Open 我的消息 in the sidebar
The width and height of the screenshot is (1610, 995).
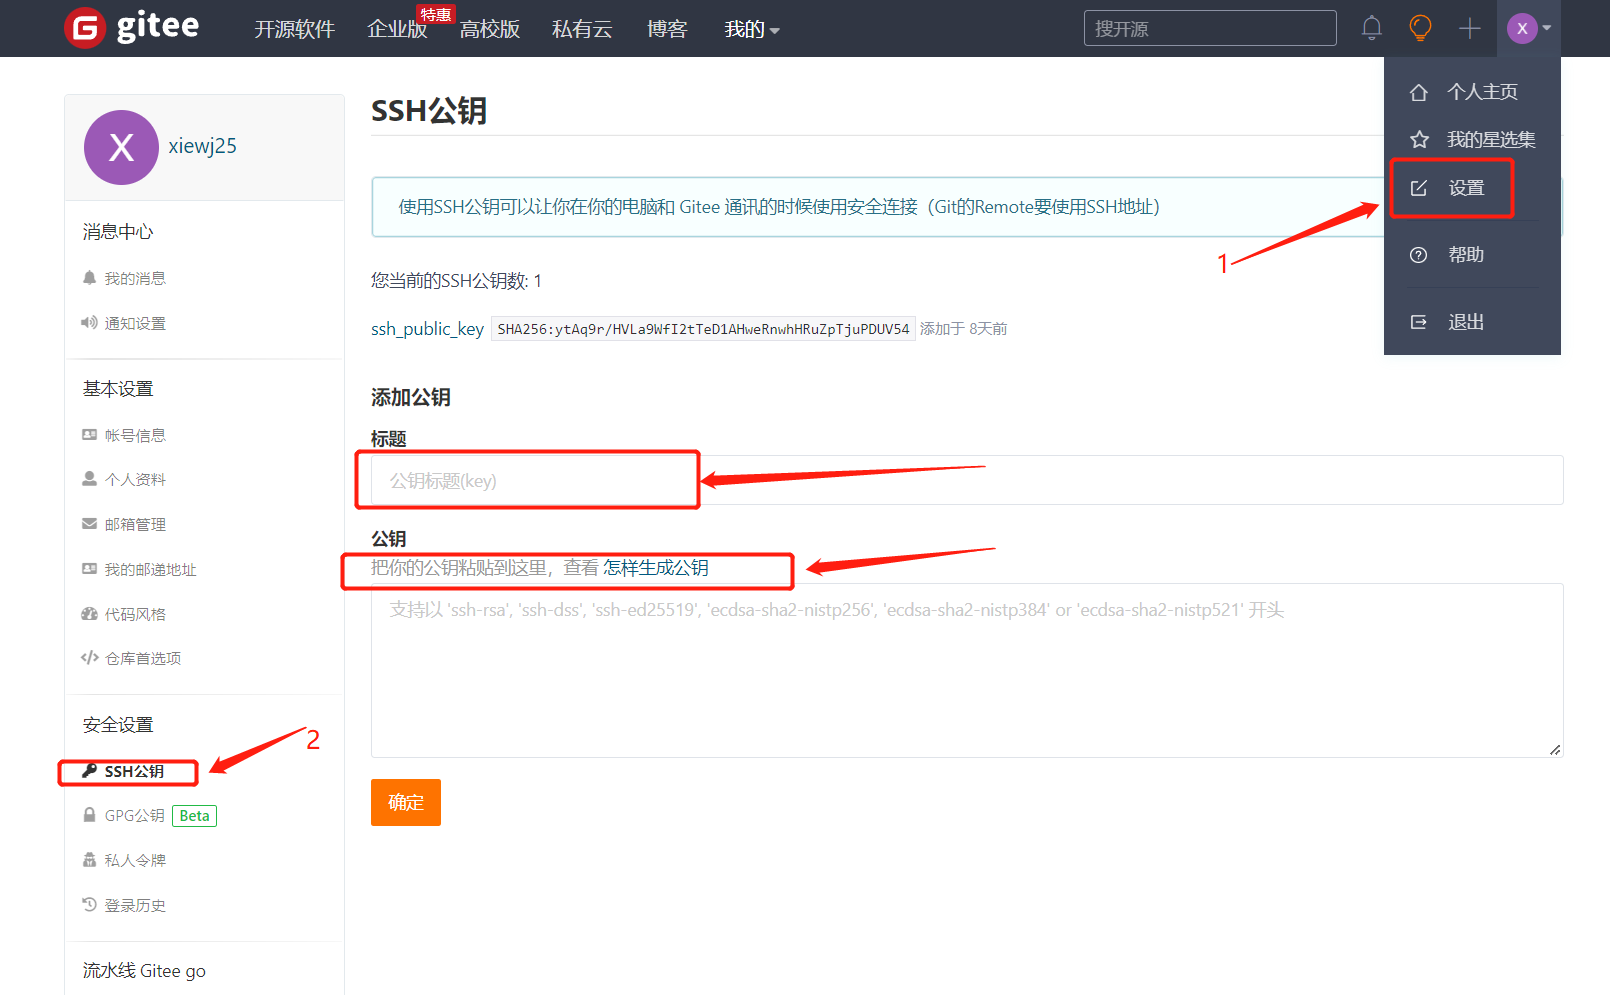point(135,278)
